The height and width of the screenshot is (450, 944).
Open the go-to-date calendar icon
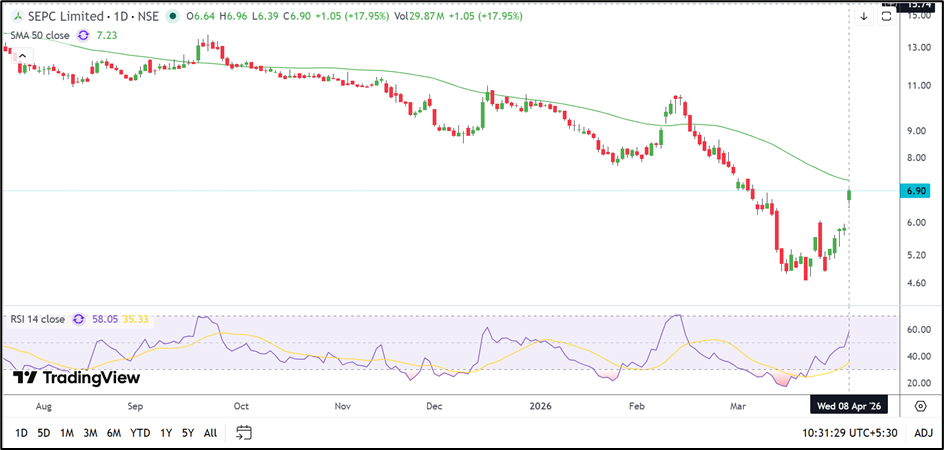point(244,432)
